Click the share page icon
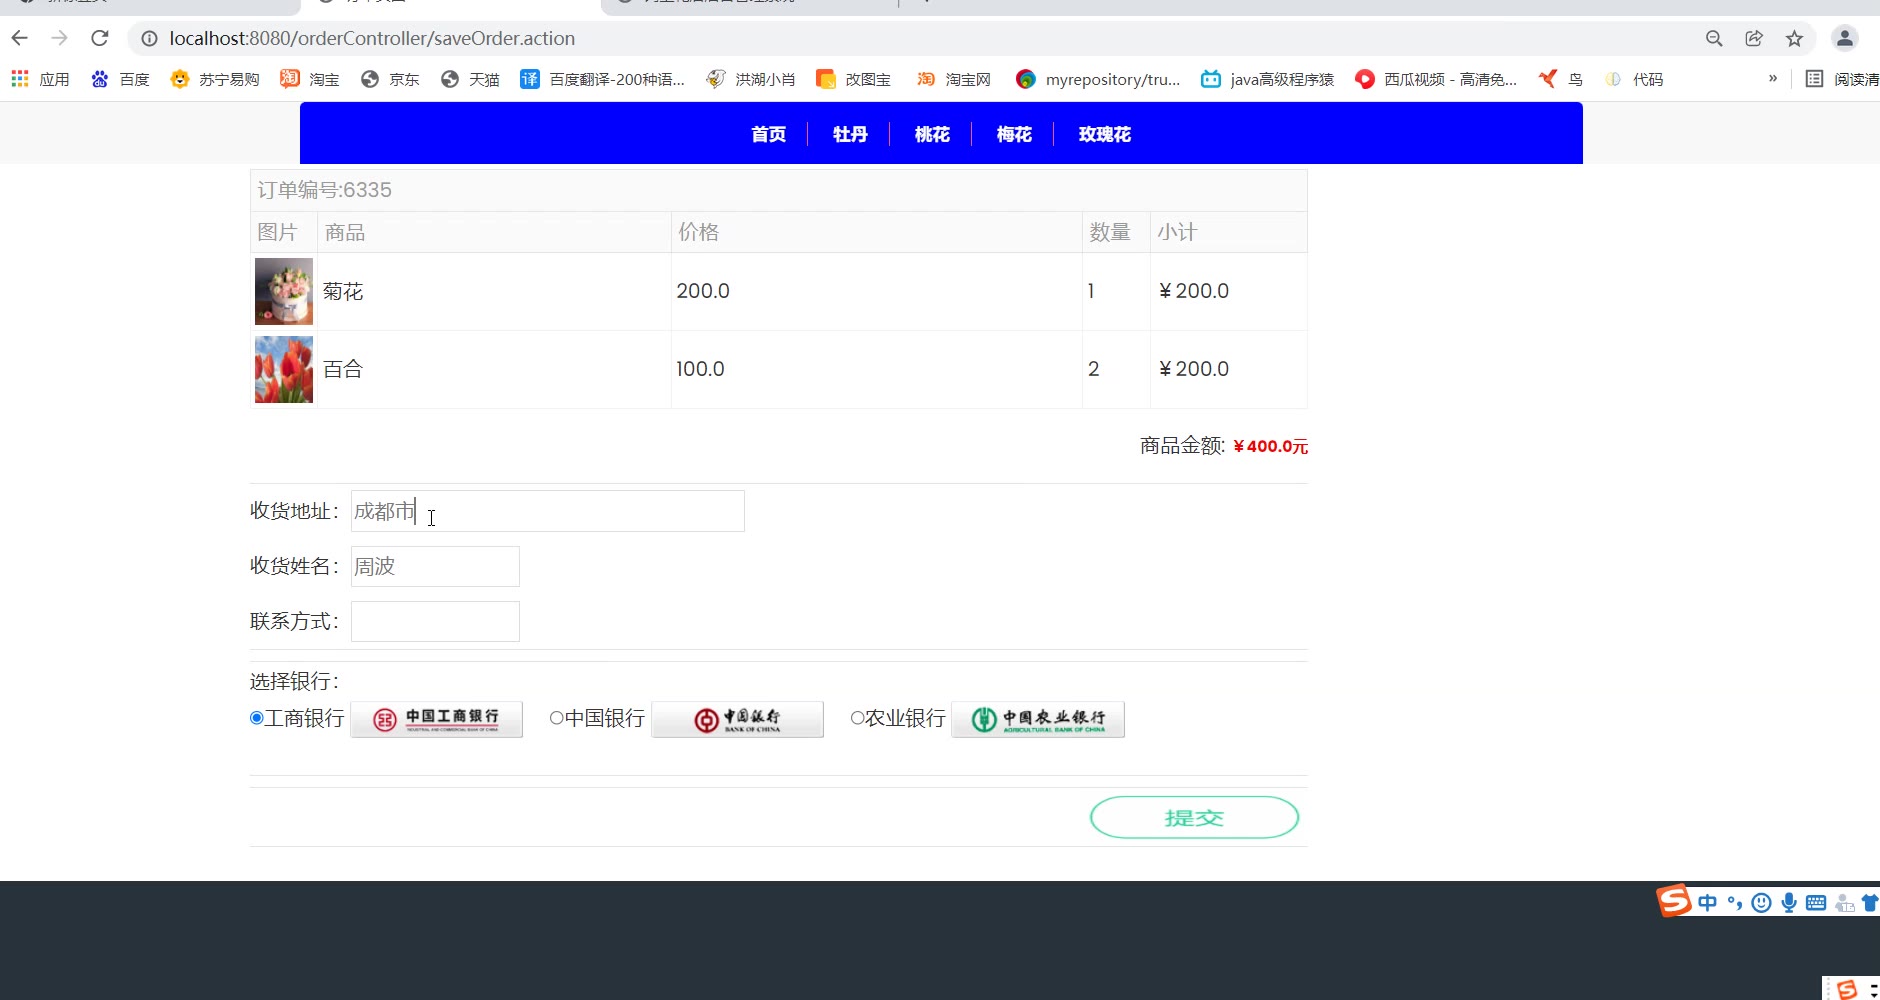 pos(1754,38)
